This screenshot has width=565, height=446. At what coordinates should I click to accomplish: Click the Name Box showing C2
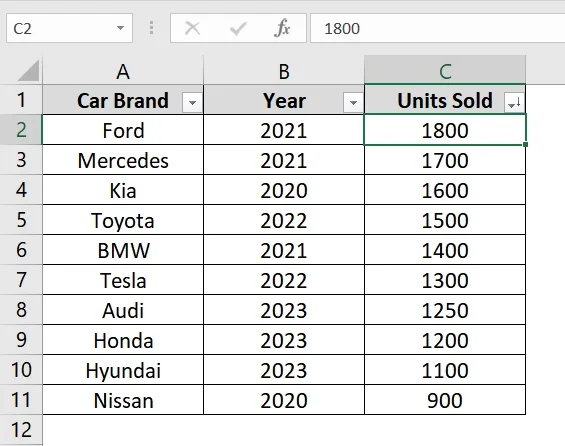coord(69,28)
